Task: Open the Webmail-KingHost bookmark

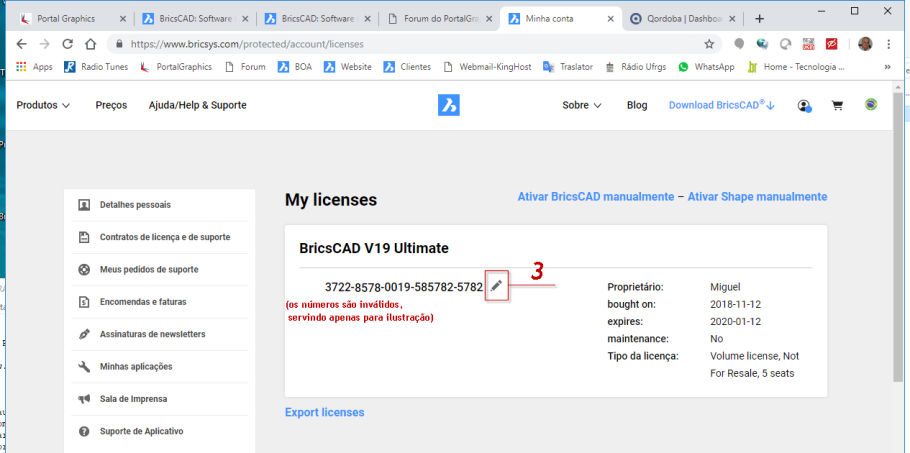Action: point(487,67)
